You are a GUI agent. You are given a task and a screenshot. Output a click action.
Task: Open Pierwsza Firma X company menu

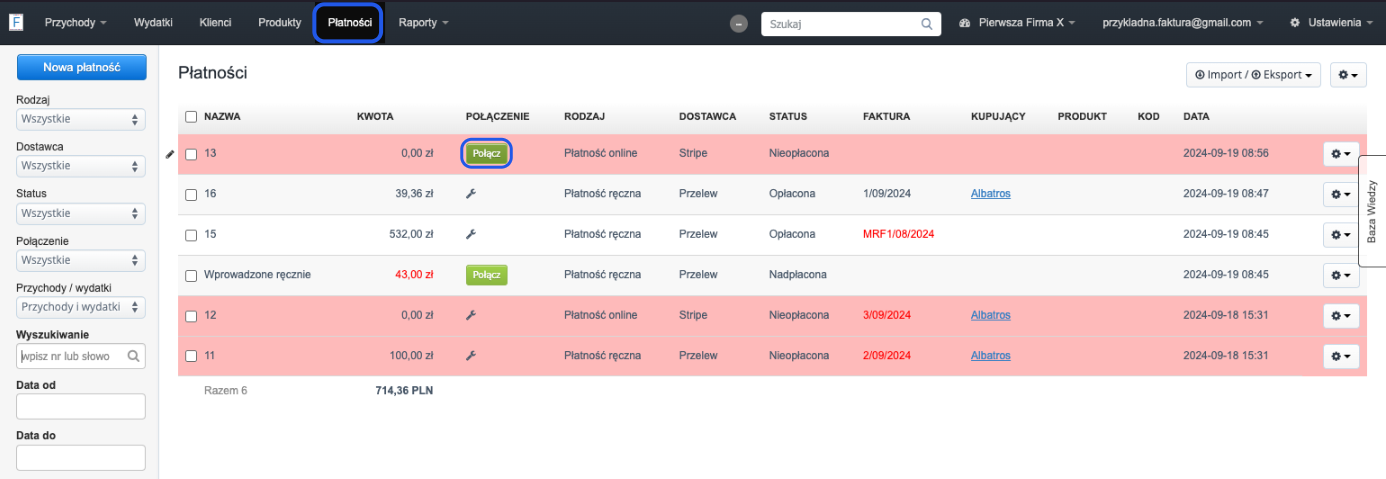click(x=1017, y=22)
